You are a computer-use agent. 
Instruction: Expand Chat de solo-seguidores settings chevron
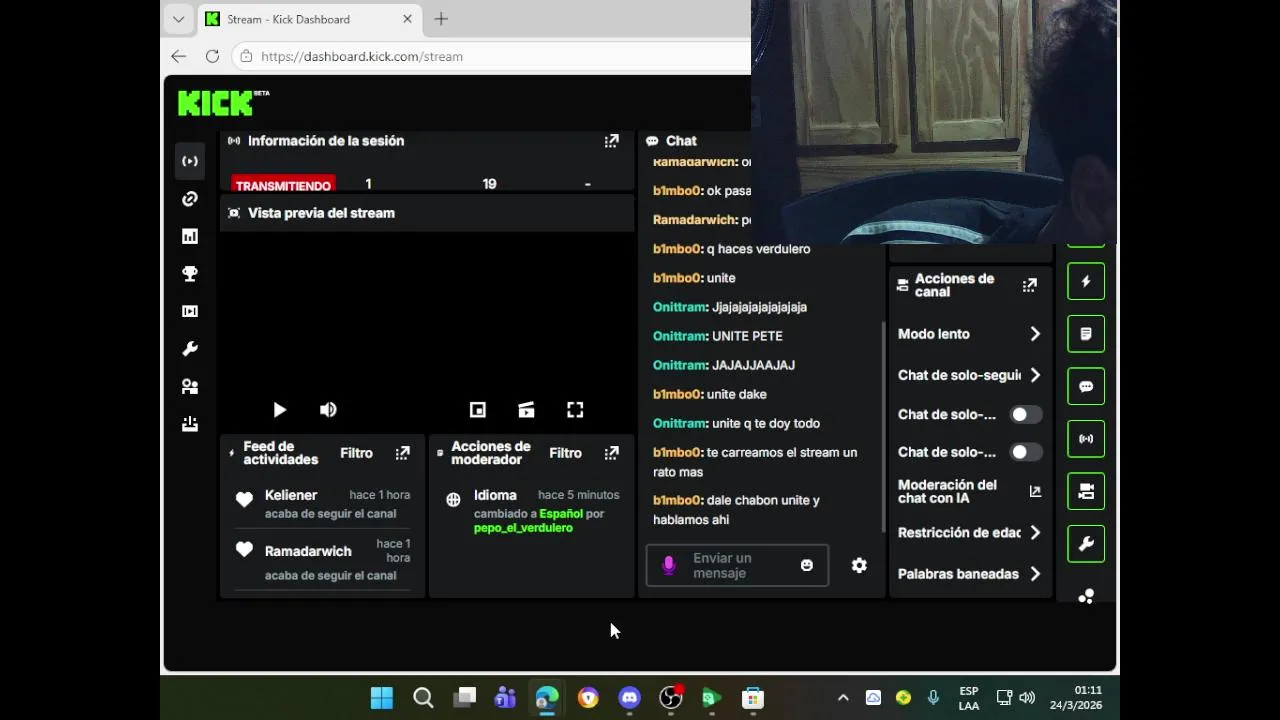click(1035, 375)
